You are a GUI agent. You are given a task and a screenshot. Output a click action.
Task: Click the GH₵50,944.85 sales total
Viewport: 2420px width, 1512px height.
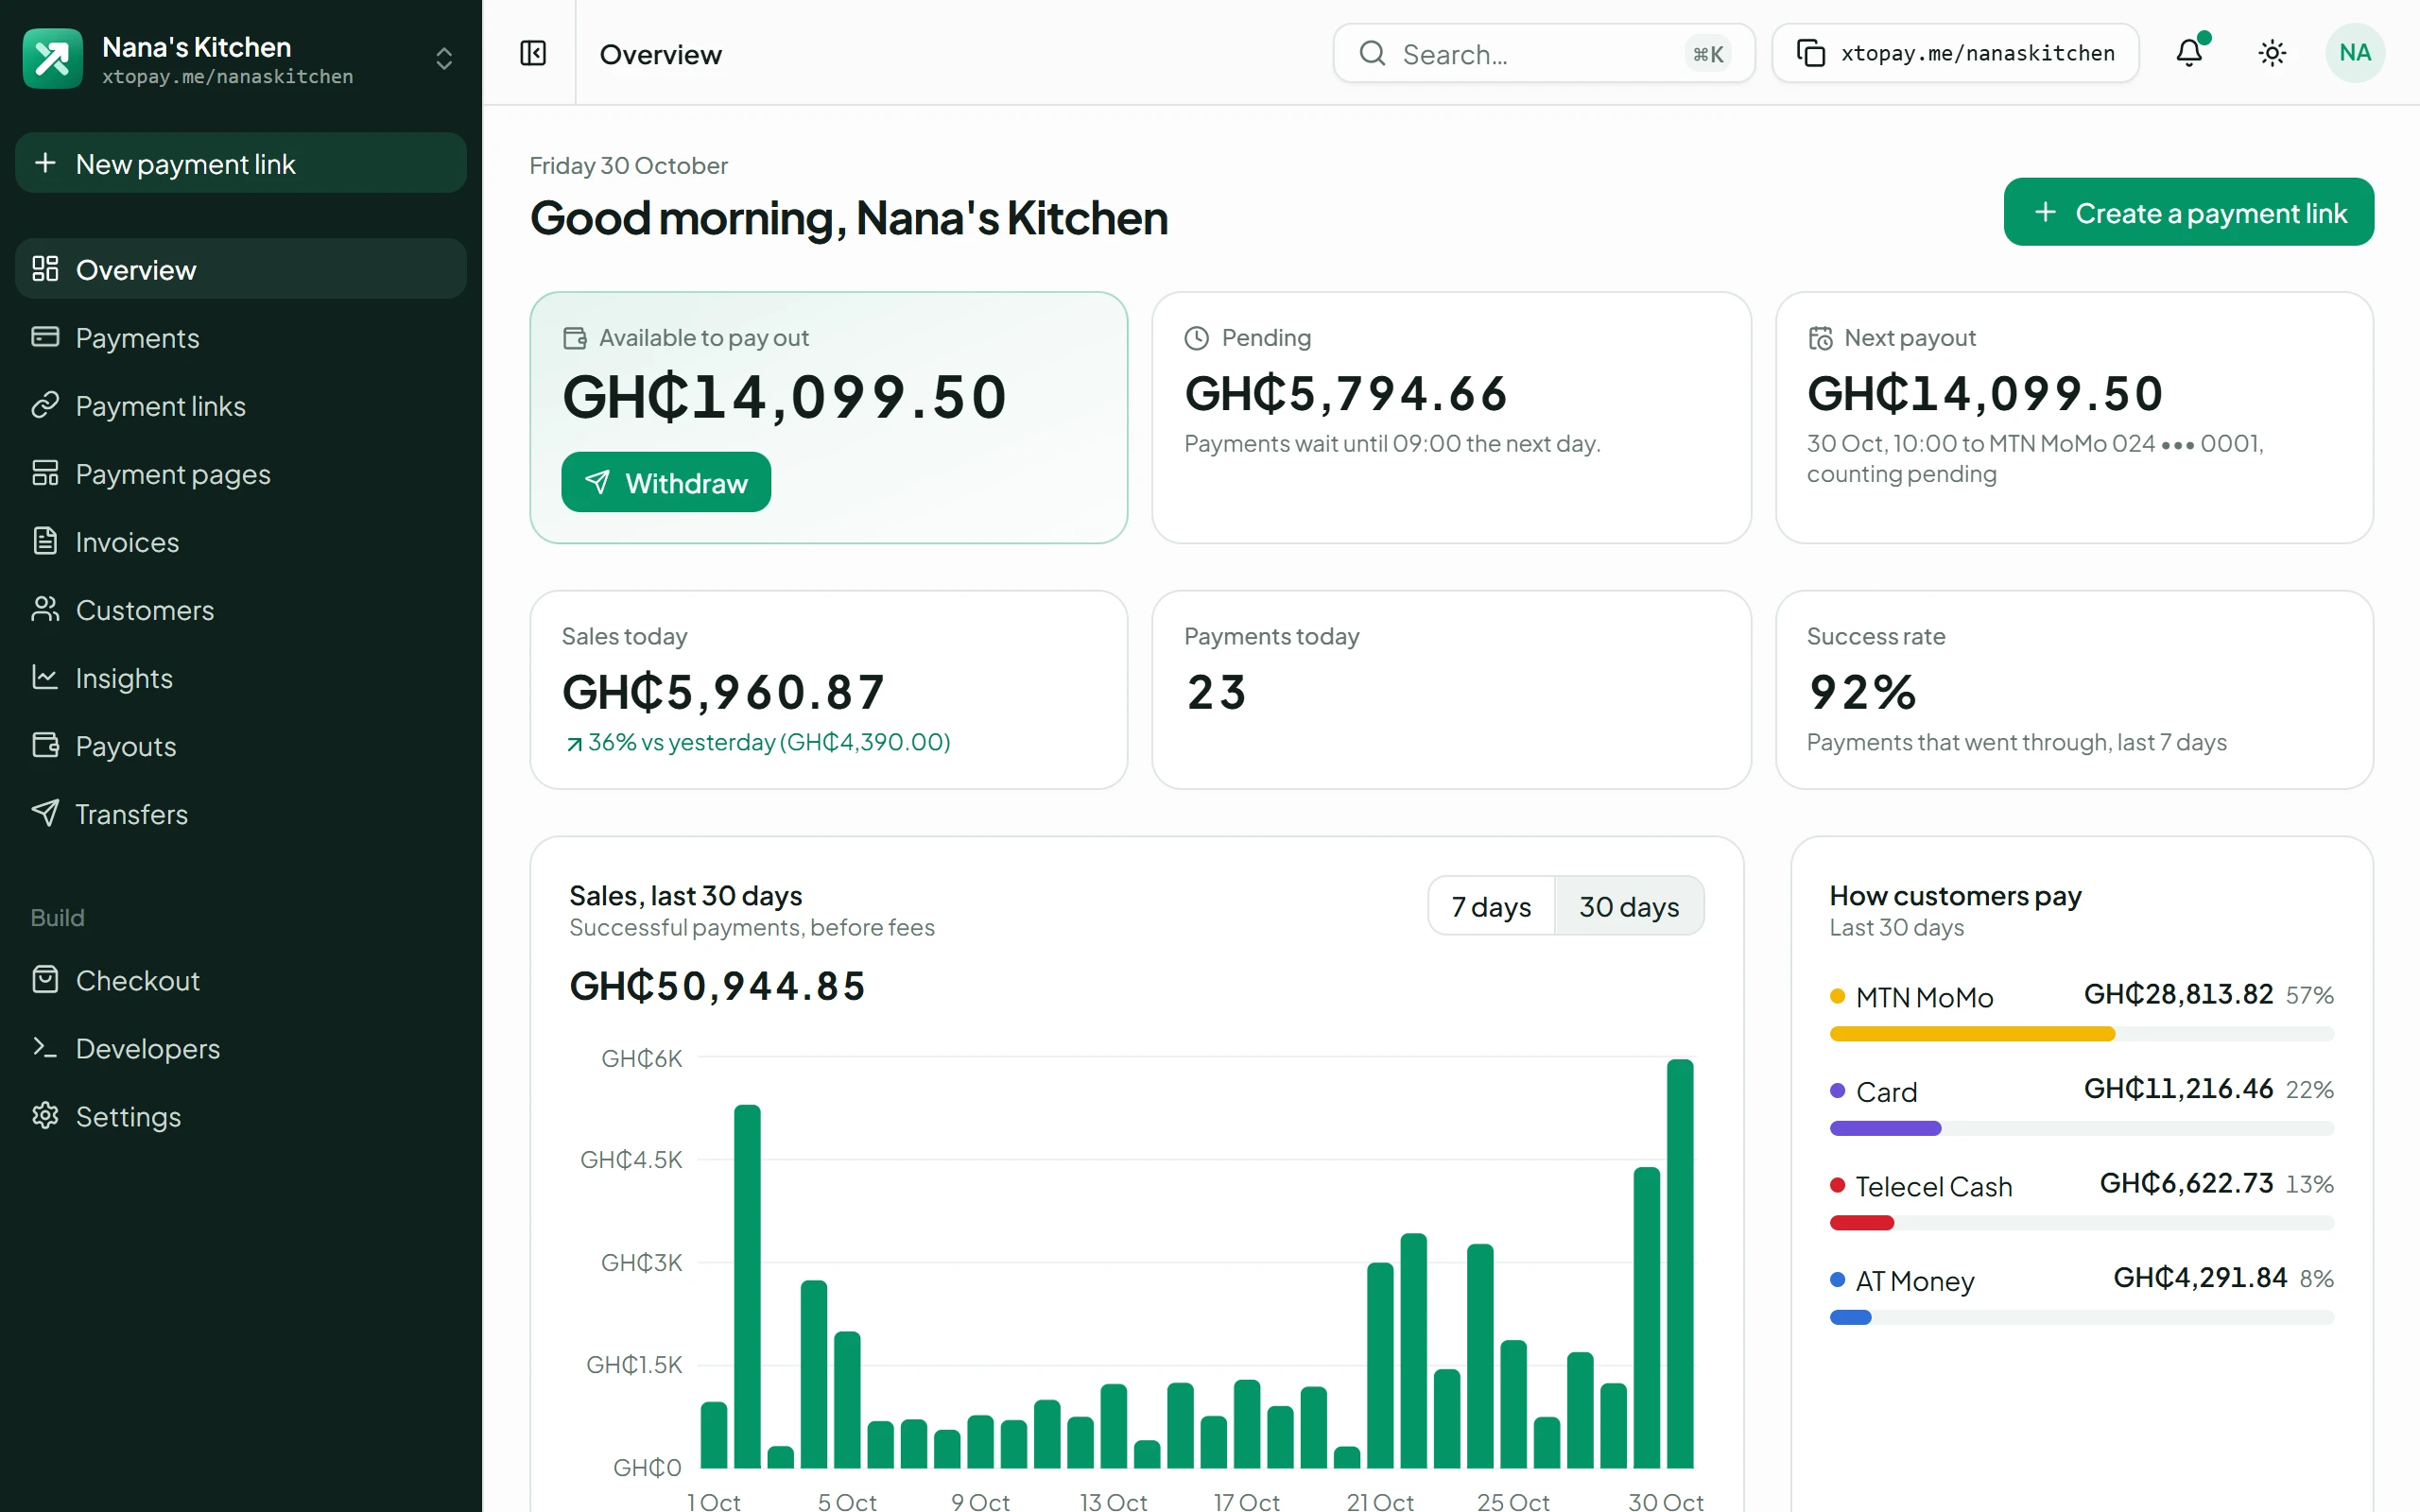(x=717, y=986)
